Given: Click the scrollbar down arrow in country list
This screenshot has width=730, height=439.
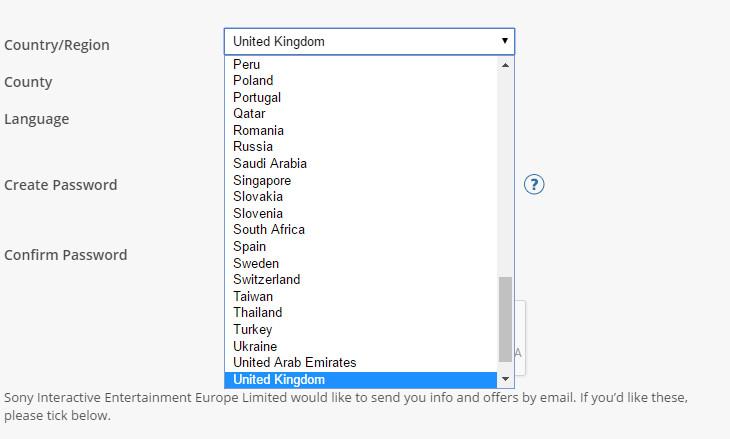Looking at the screenshot, I should coord(505,379).
